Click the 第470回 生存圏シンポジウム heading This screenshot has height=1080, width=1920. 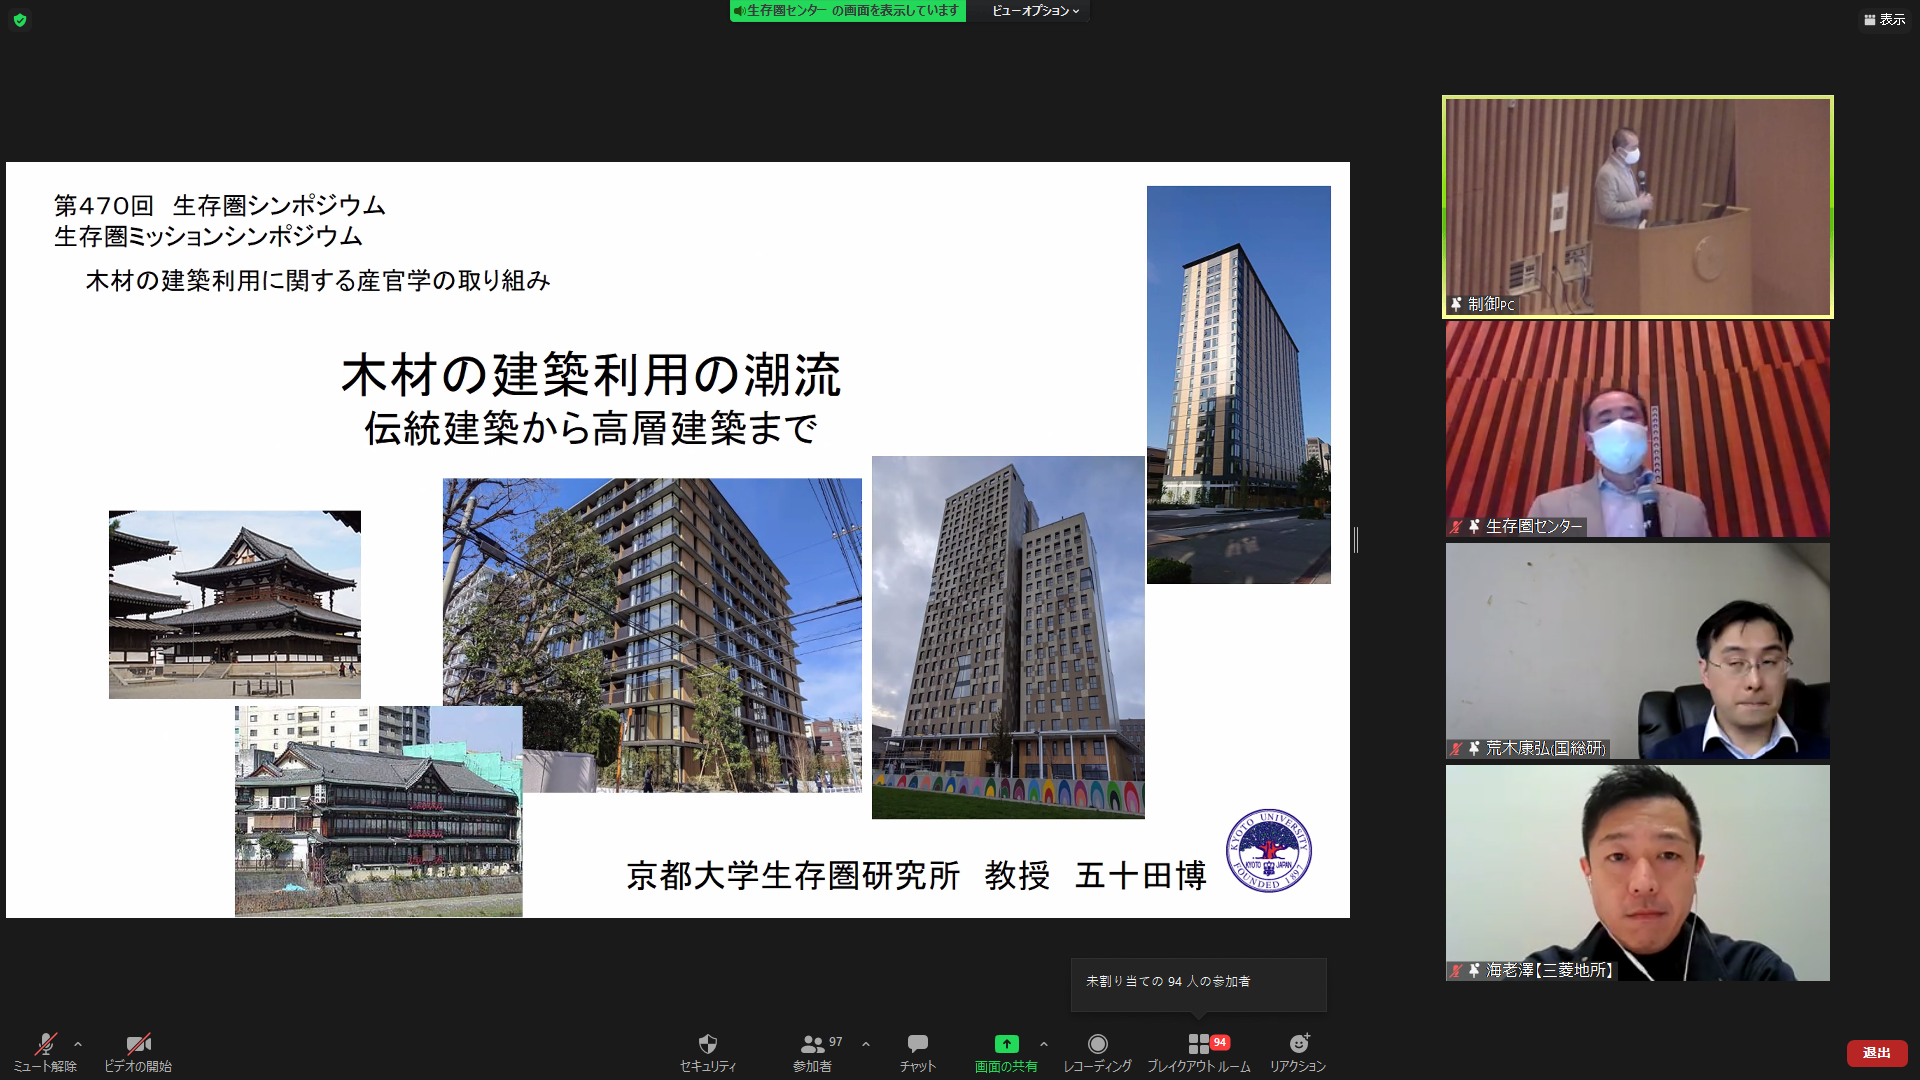point(220,205)
